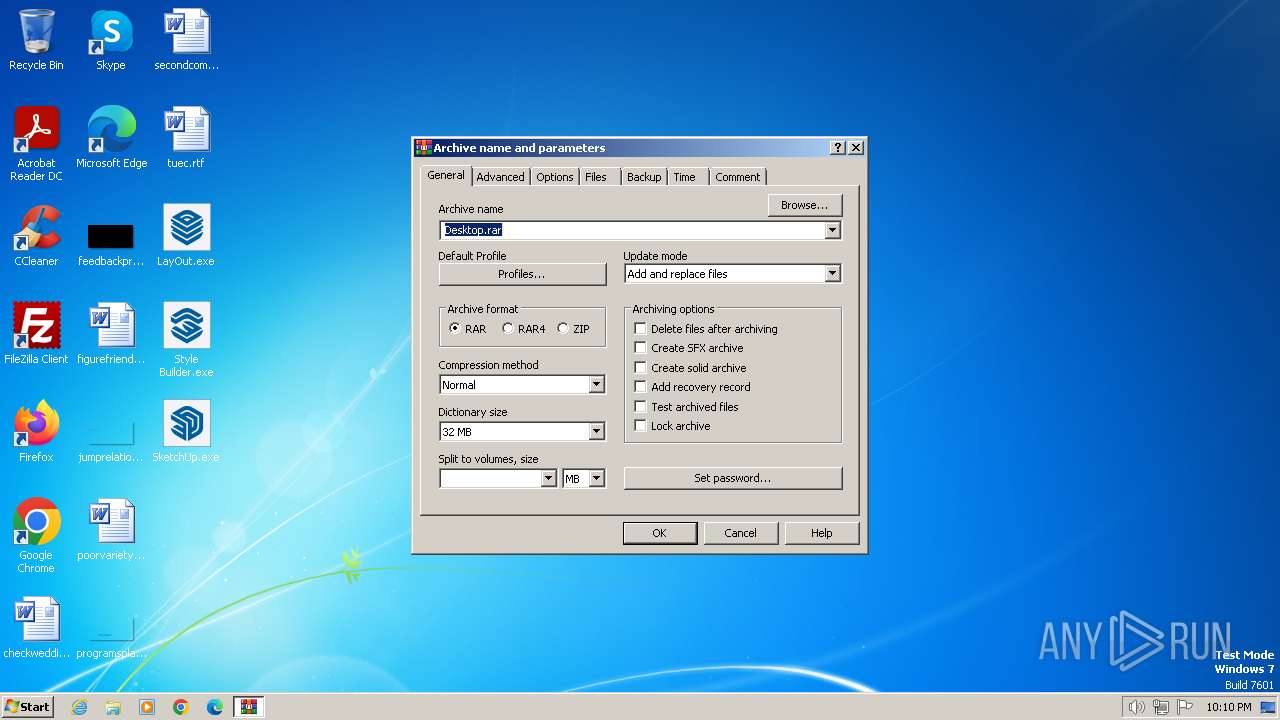Launch Firefox from the desktop
1280x720 pixels.
coord(36,432)
